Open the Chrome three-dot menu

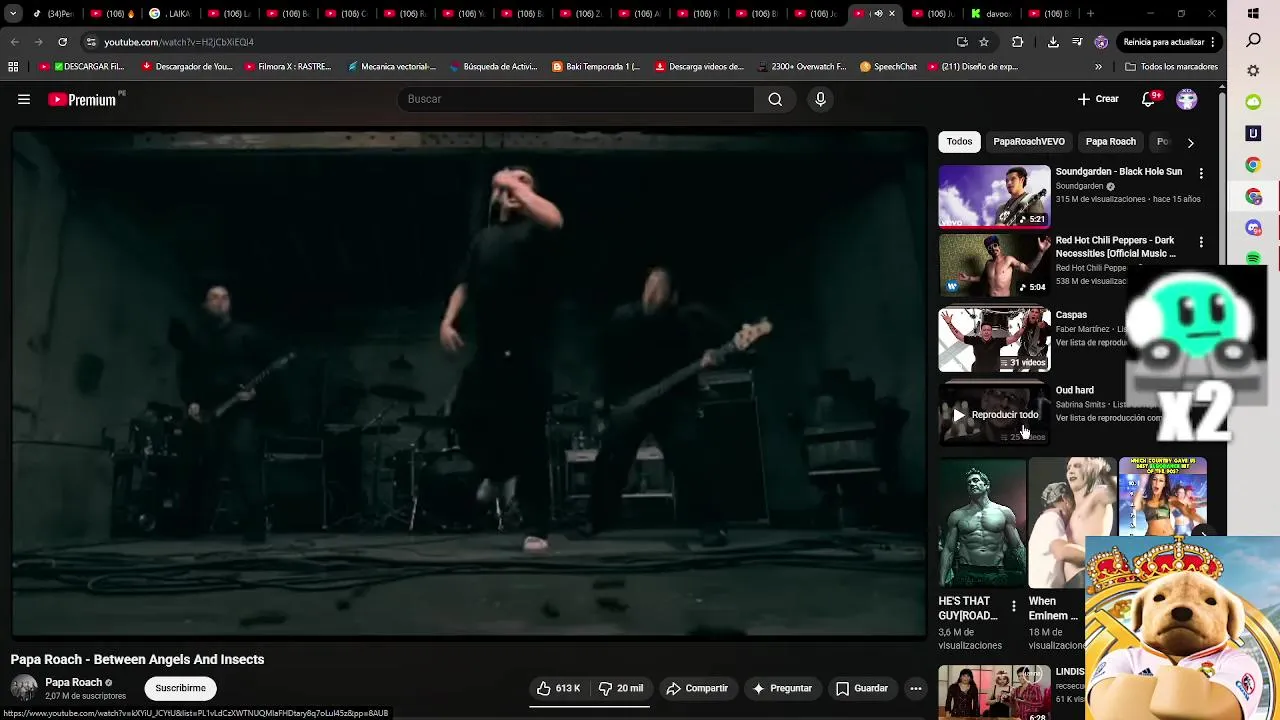[1213, 42]
